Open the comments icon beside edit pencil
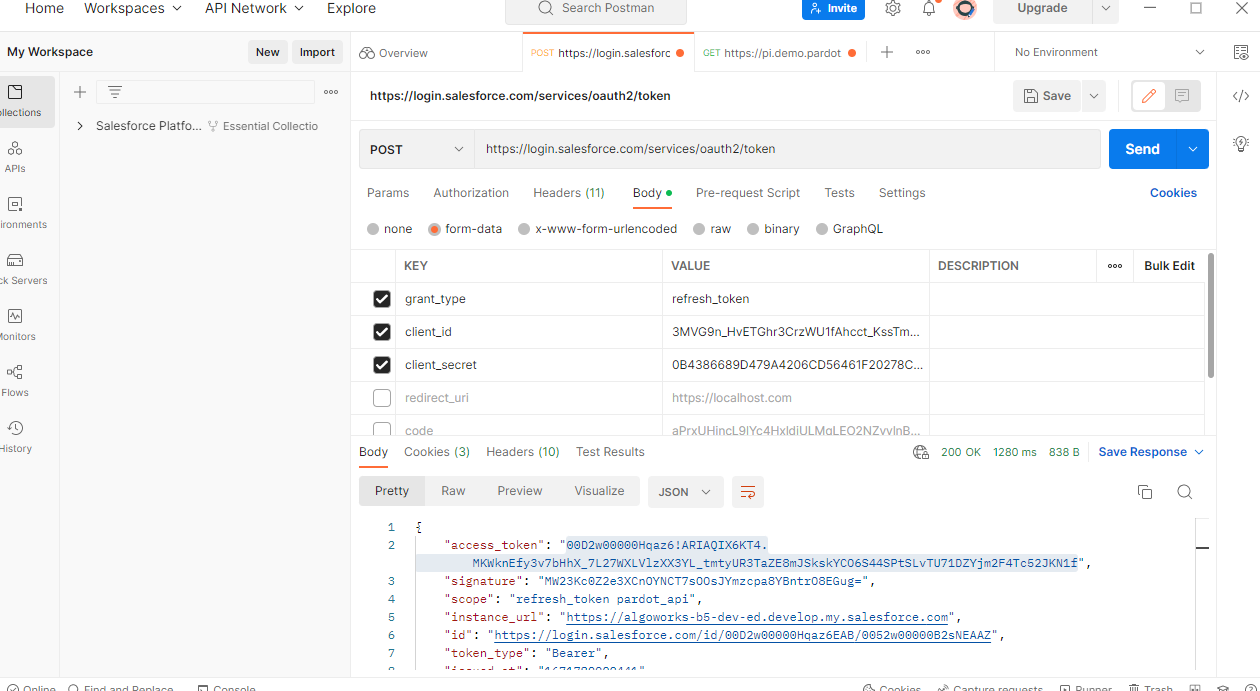1260x691 pixels. (1182, 96)
